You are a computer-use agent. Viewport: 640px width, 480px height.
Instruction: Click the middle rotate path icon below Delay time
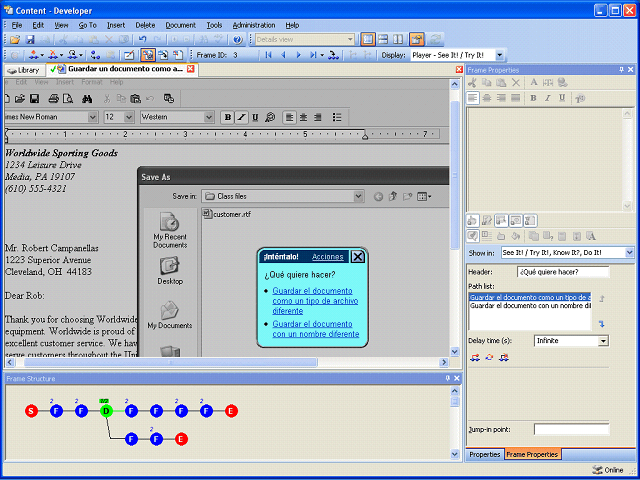pos(489,358)
